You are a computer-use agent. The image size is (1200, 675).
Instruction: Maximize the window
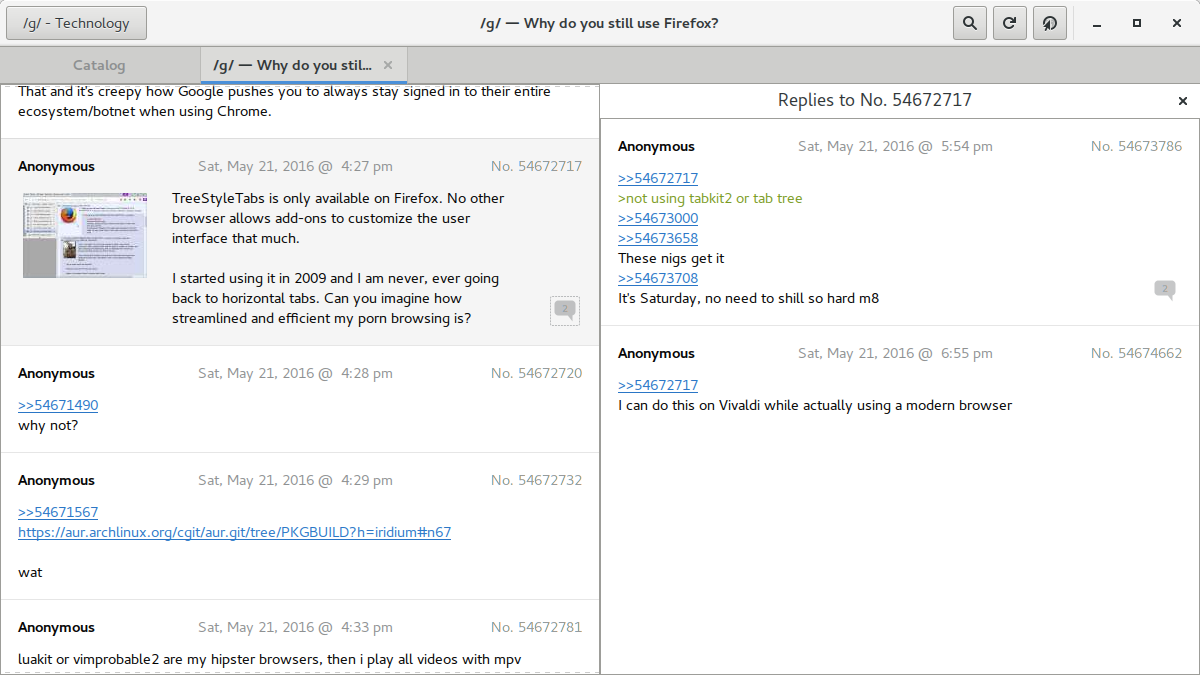click(x=1137, y=23)
